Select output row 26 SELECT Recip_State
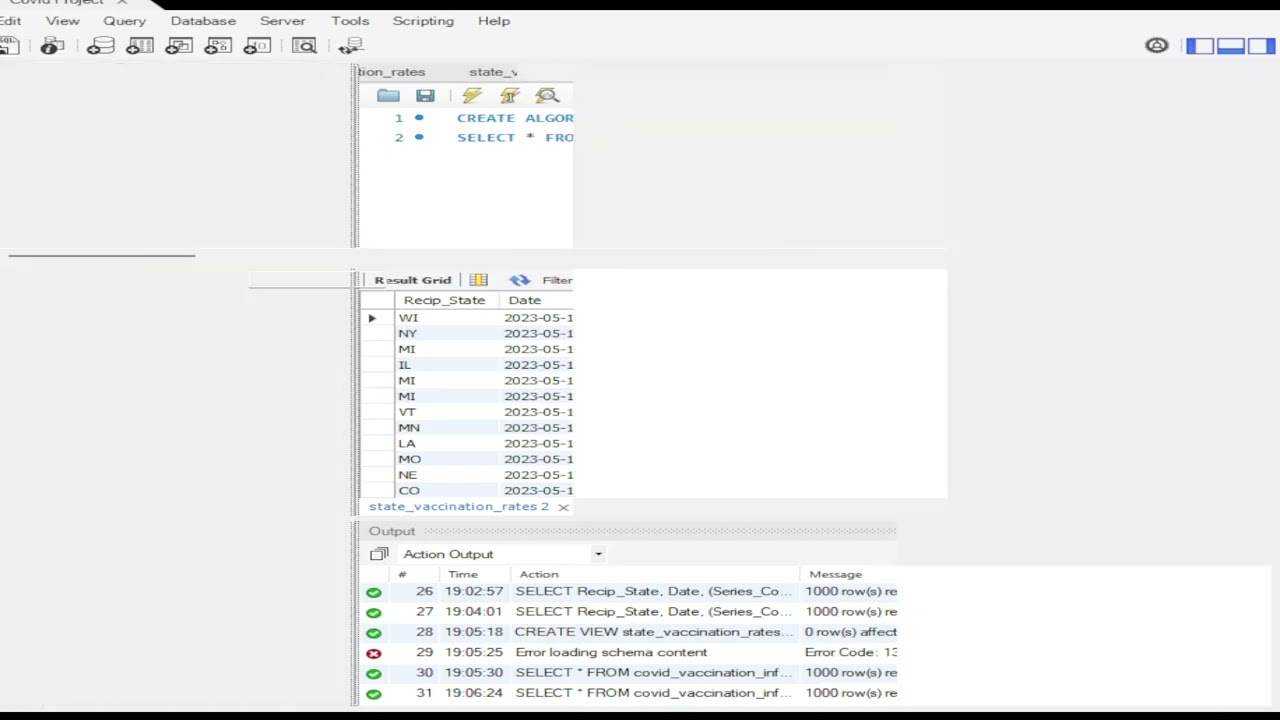 pyautogui.click(x=630, y=591)
